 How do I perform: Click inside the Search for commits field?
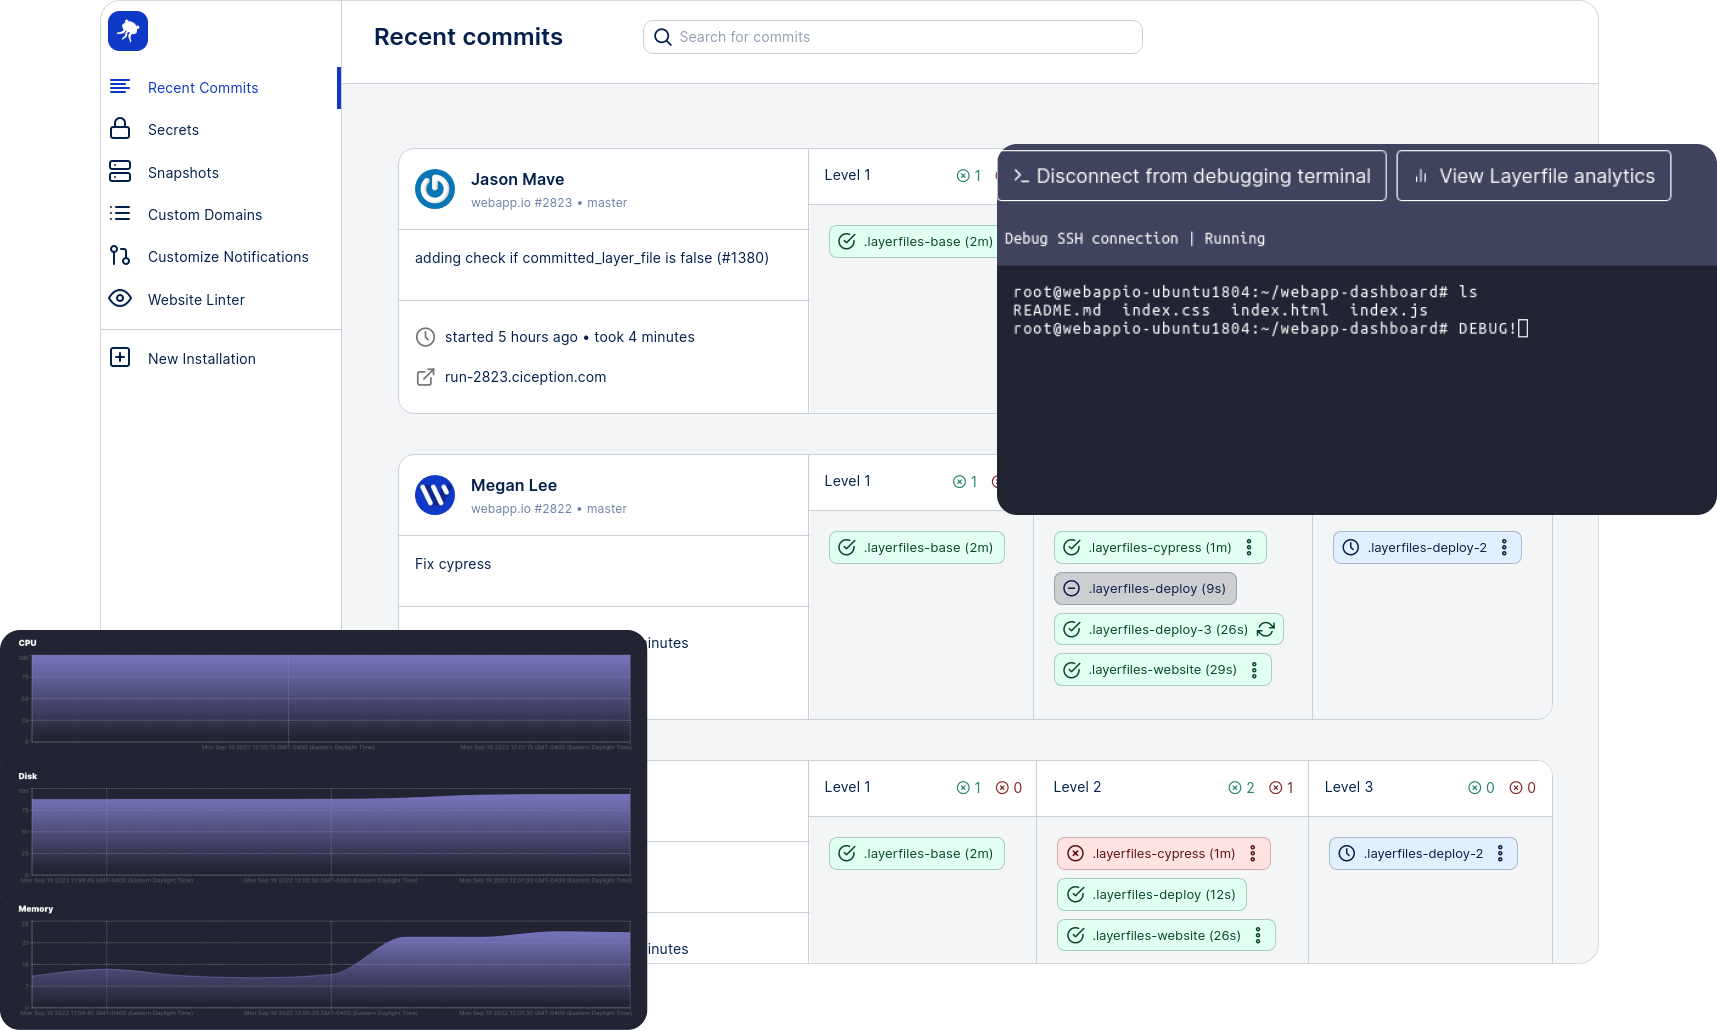tap(892, 36)
